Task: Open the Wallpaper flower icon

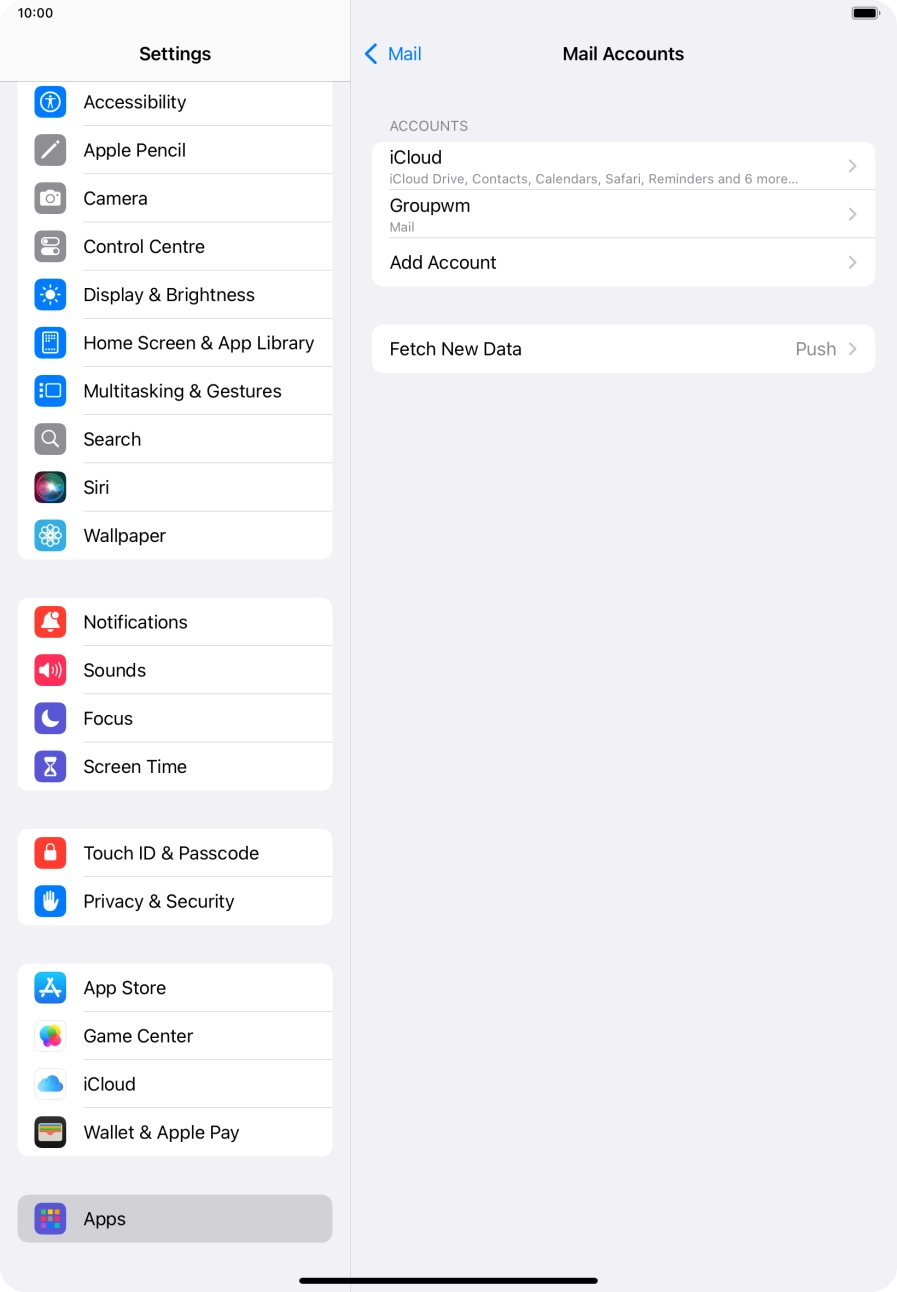Action: coord(50,535)
